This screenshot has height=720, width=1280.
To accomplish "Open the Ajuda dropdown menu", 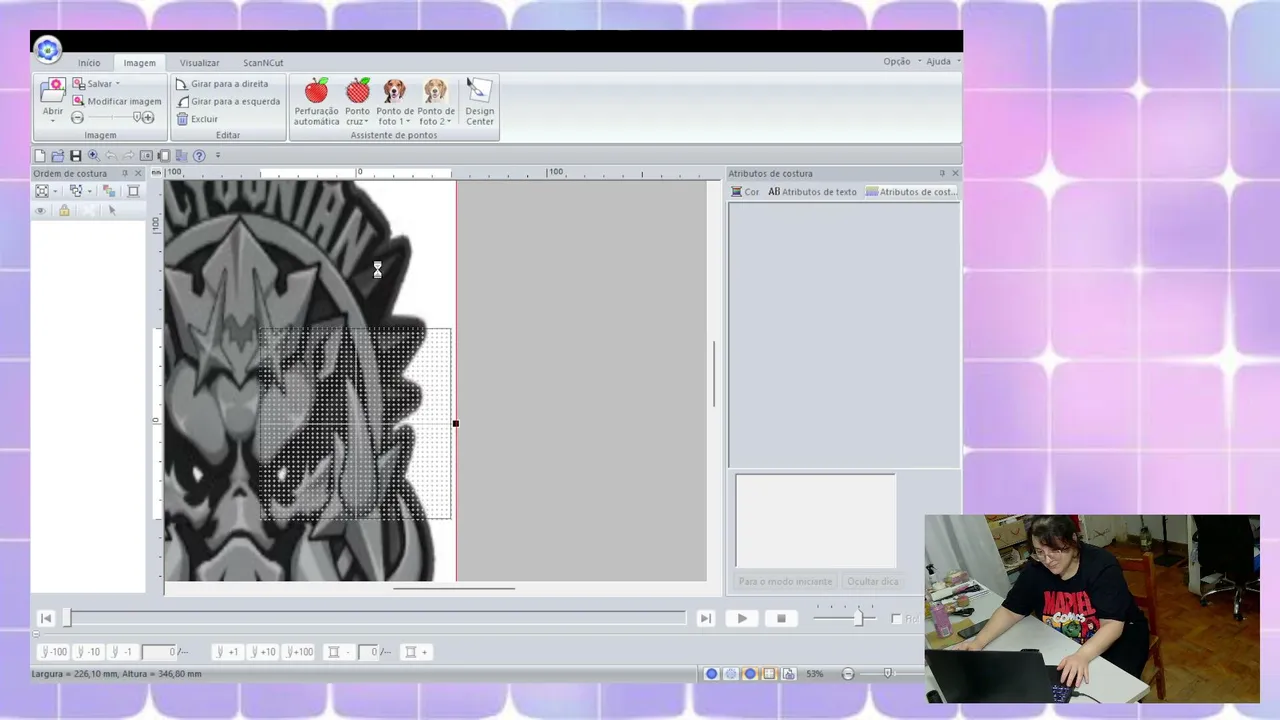I will click(942, 61).
